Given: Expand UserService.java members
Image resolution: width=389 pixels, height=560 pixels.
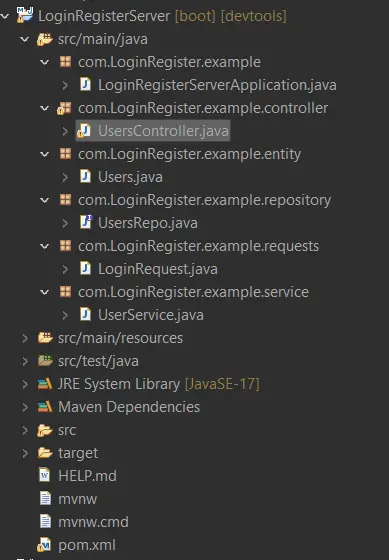Looking at the screenshot, I should point(65,315).
